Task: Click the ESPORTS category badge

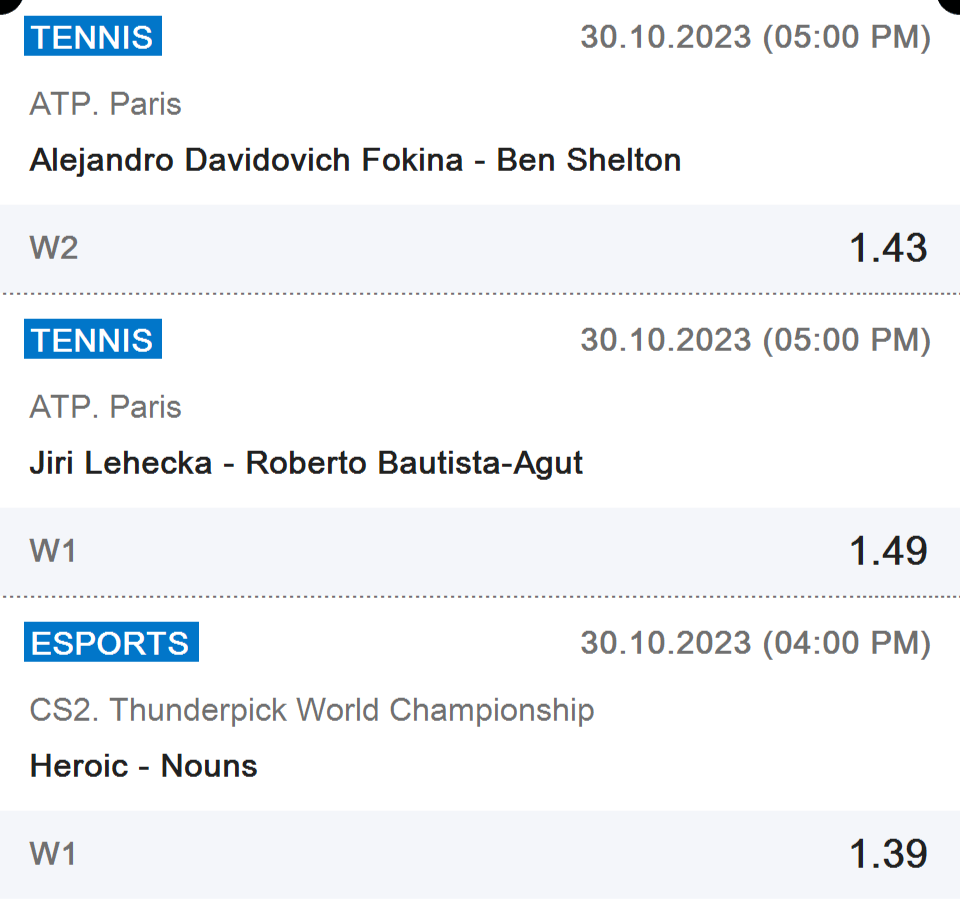Action: pyautogui.click(x=110, y=643)
